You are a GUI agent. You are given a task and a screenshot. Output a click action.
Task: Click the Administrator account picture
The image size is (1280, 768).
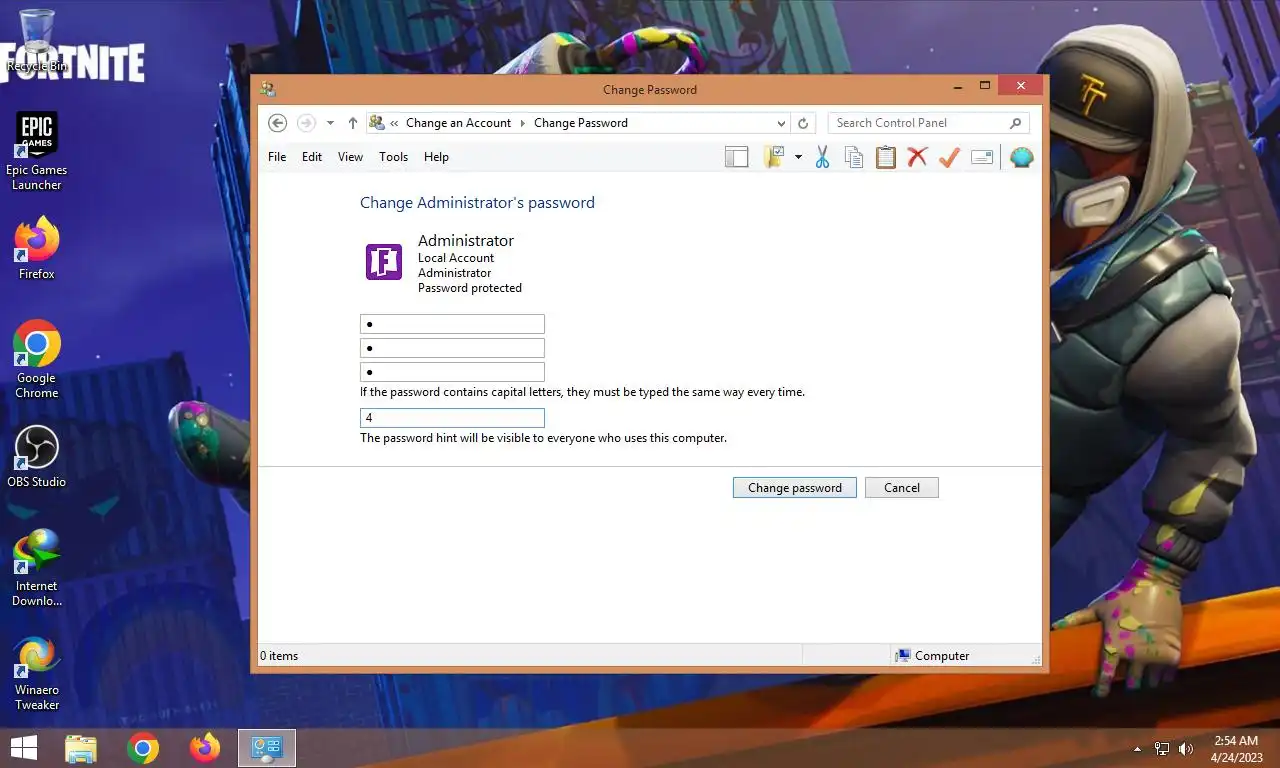tap(384, 262)
